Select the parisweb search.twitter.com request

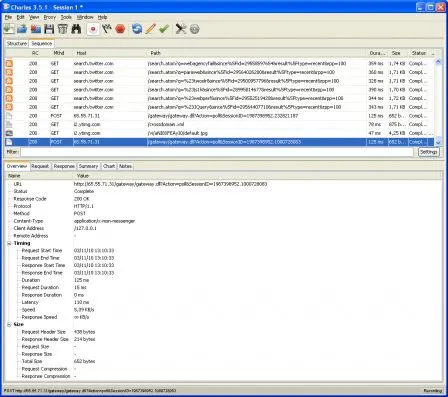coord(219,72)
